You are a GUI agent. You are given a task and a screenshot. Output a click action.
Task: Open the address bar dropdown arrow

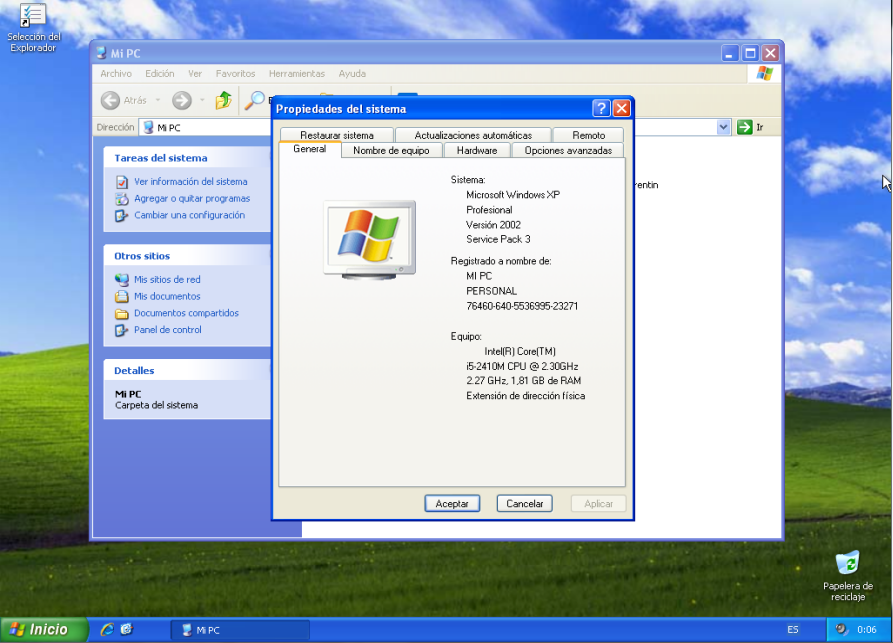pyautogui.click(x=723, y=127)
